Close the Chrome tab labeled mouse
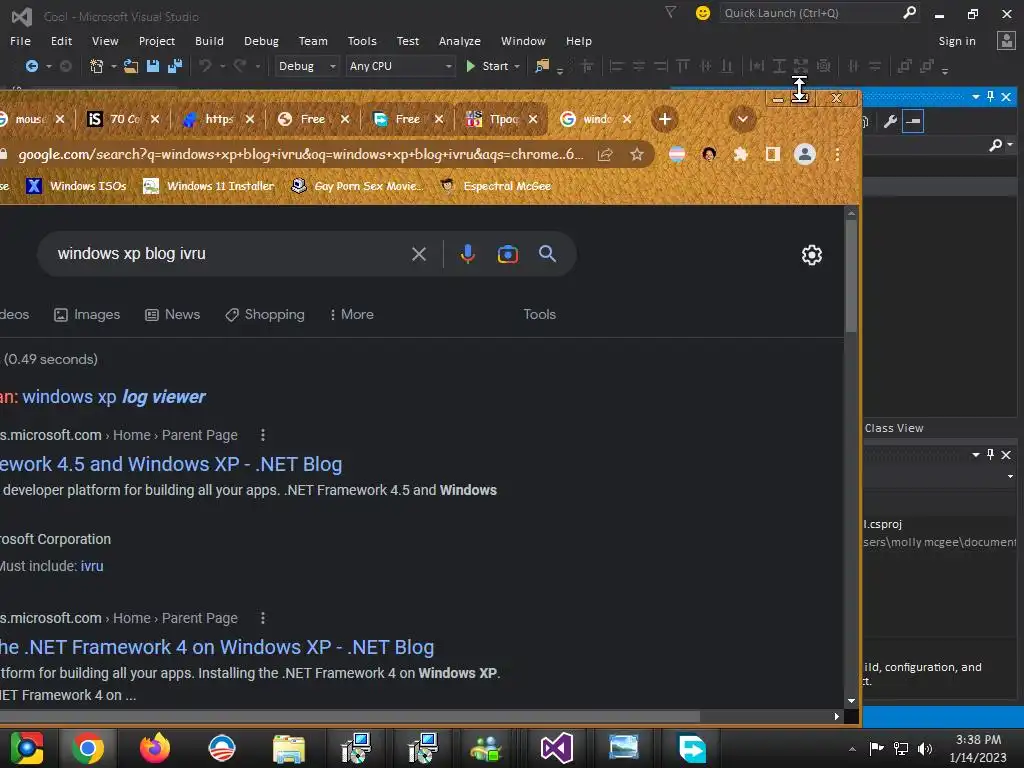This screenshot has width=1024, height=768. [59, 119]
